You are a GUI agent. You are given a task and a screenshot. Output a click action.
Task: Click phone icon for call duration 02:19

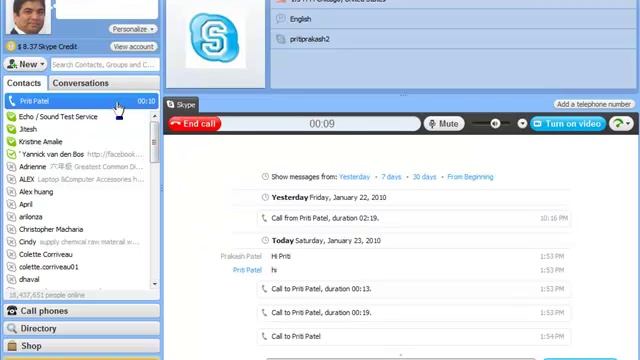point(264,218)
